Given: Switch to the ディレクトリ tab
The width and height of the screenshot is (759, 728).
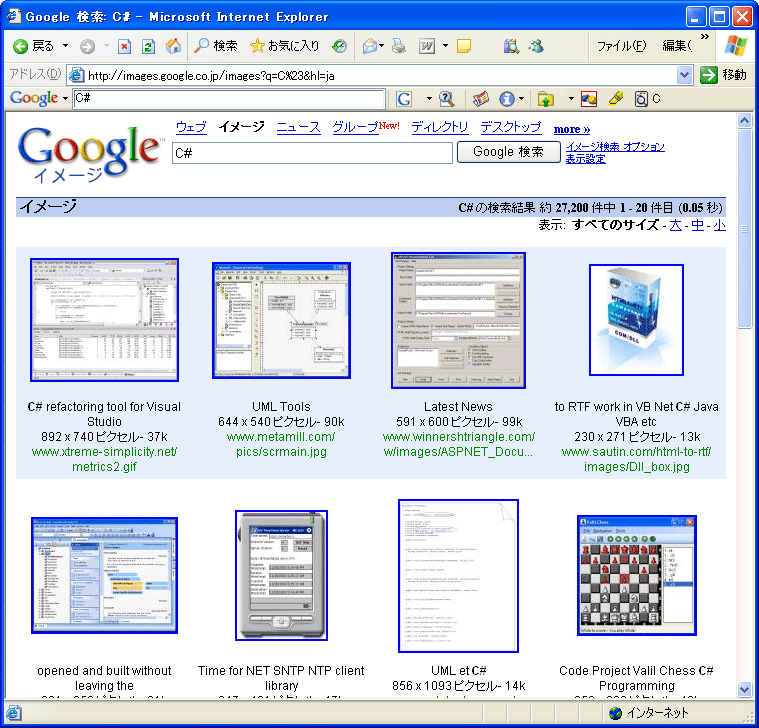Looking at the screenshot, I should (x=440, y=127).
